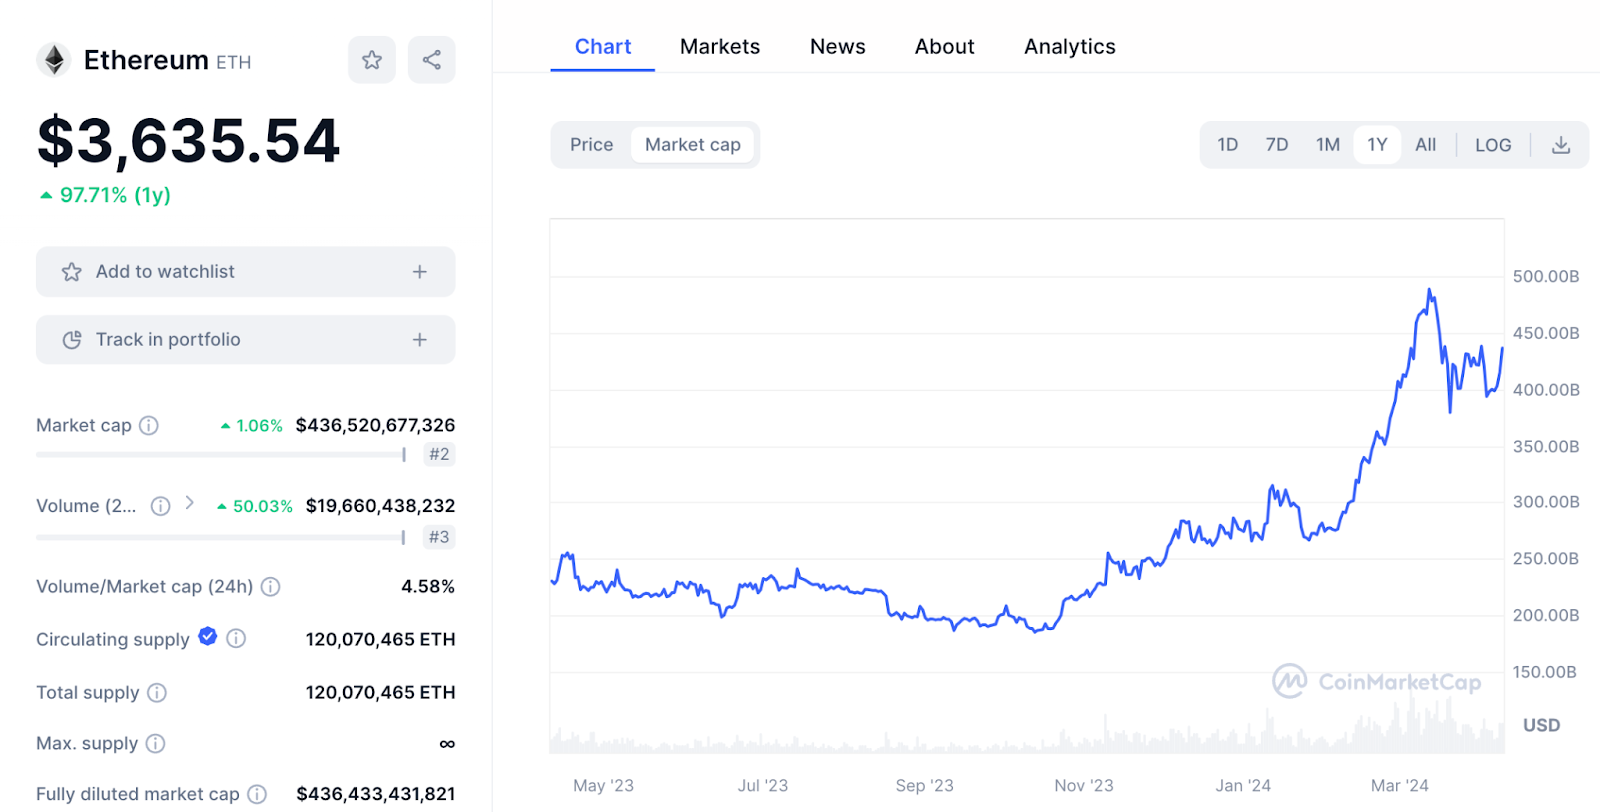Viewport: 1600px width, 812px height.
Task: Click the $3,635.54 price value
Action: coord(189,141)
